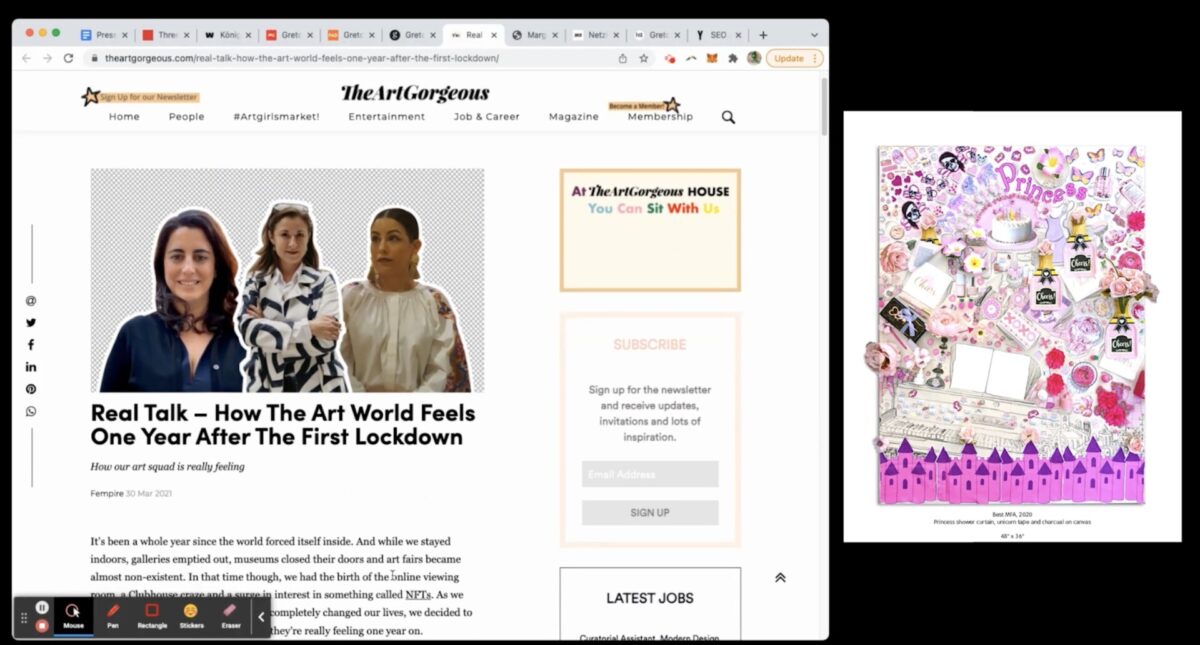Select the Rectangle annotation tool

[152, 616]
